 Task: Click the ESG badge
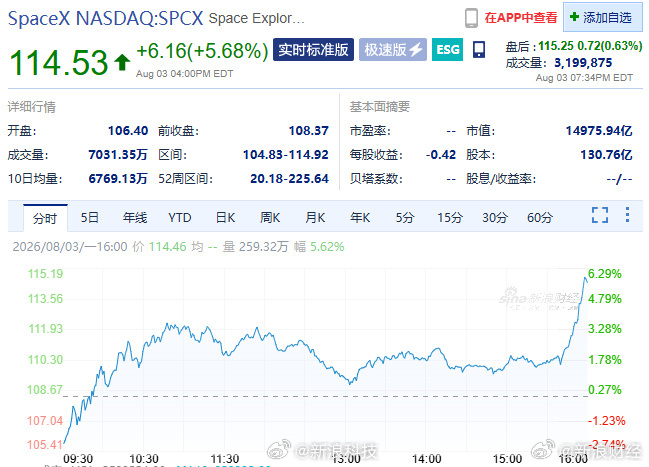click(x=447, y=50)
